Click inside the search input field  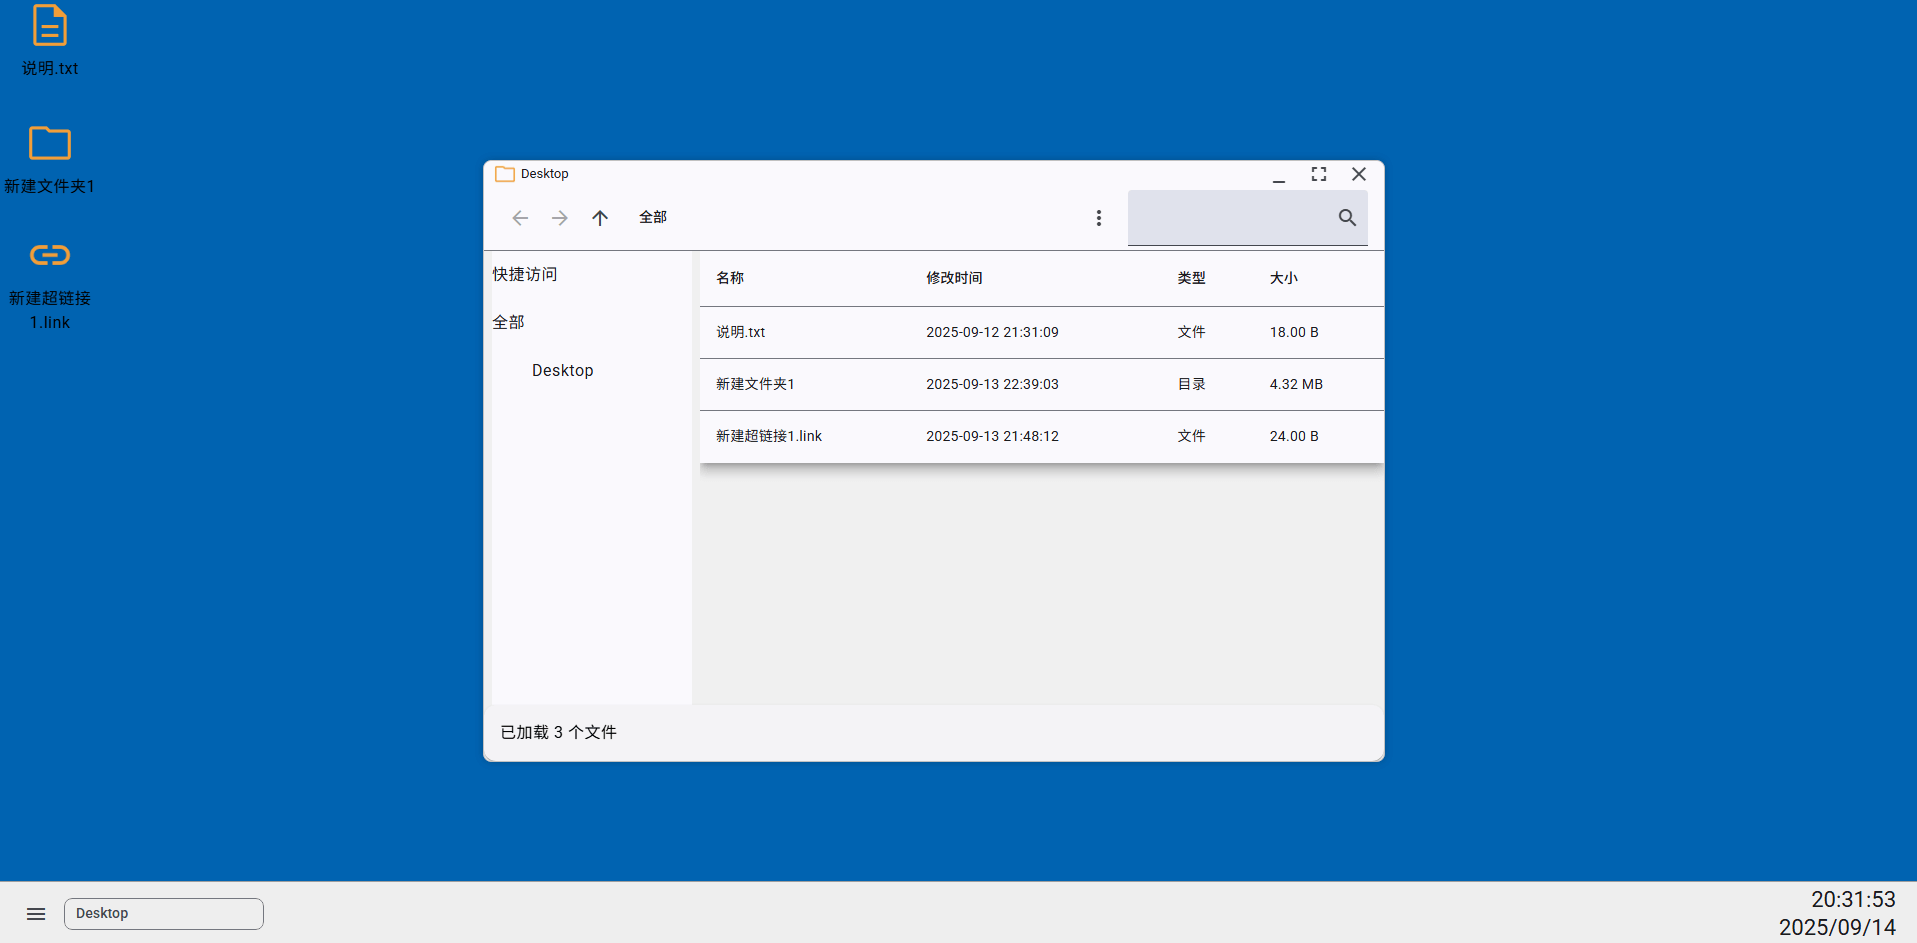point(1230,217)
